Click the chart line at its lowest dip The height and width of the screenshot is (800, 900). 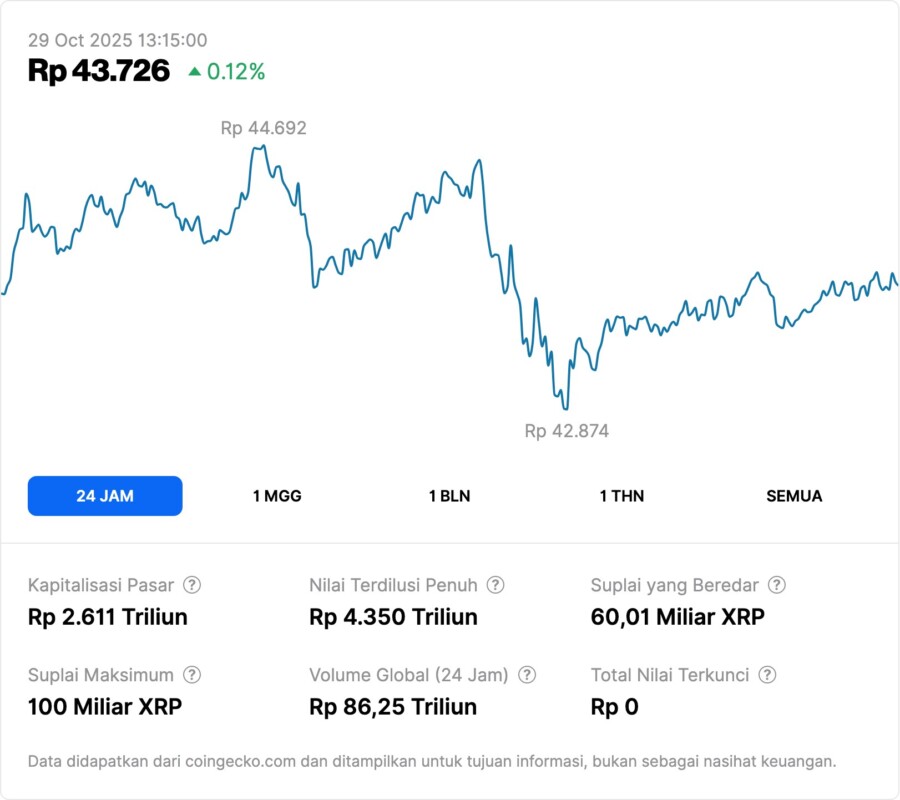(x=565, y=408)
